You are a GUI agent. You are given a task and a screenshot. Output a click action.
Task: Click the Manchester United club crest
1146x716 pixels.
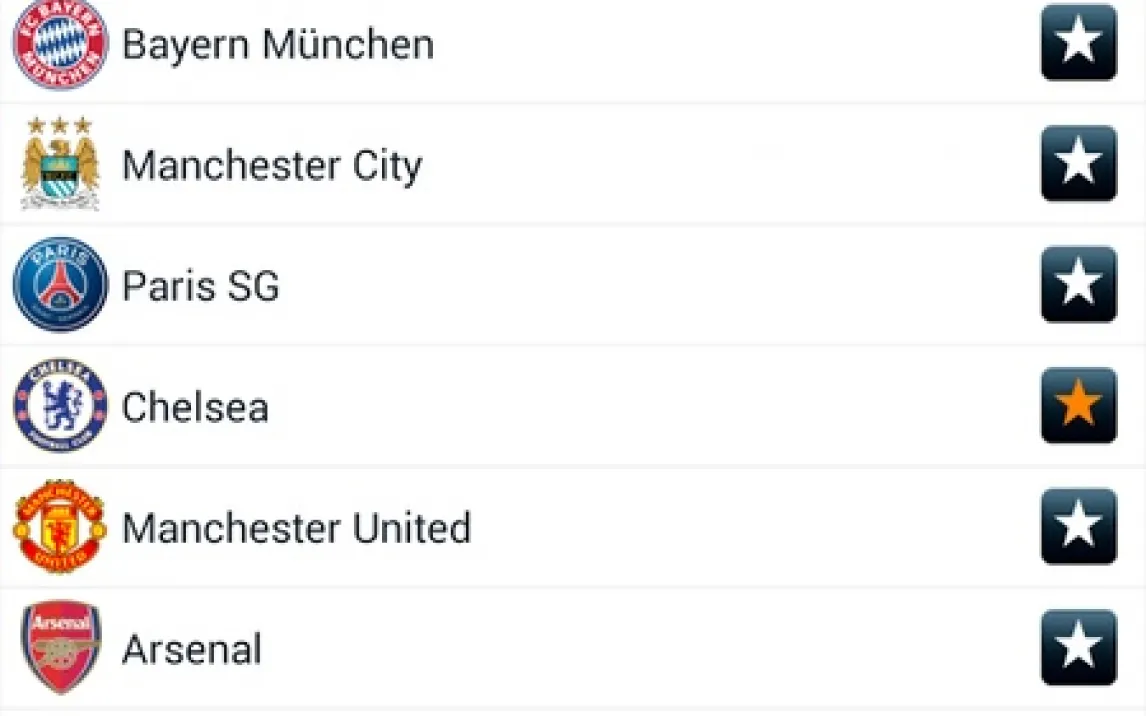(x=60, y=527)
